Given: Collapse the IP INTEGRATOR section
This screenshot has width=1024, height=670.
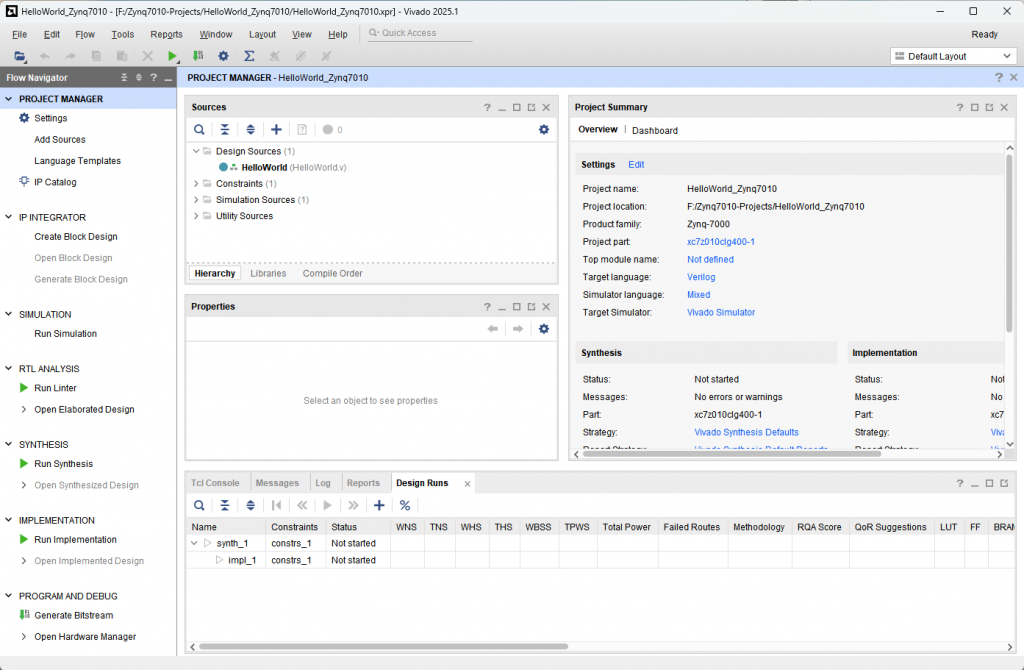Looking at the screenshot, I should (8, 217).
